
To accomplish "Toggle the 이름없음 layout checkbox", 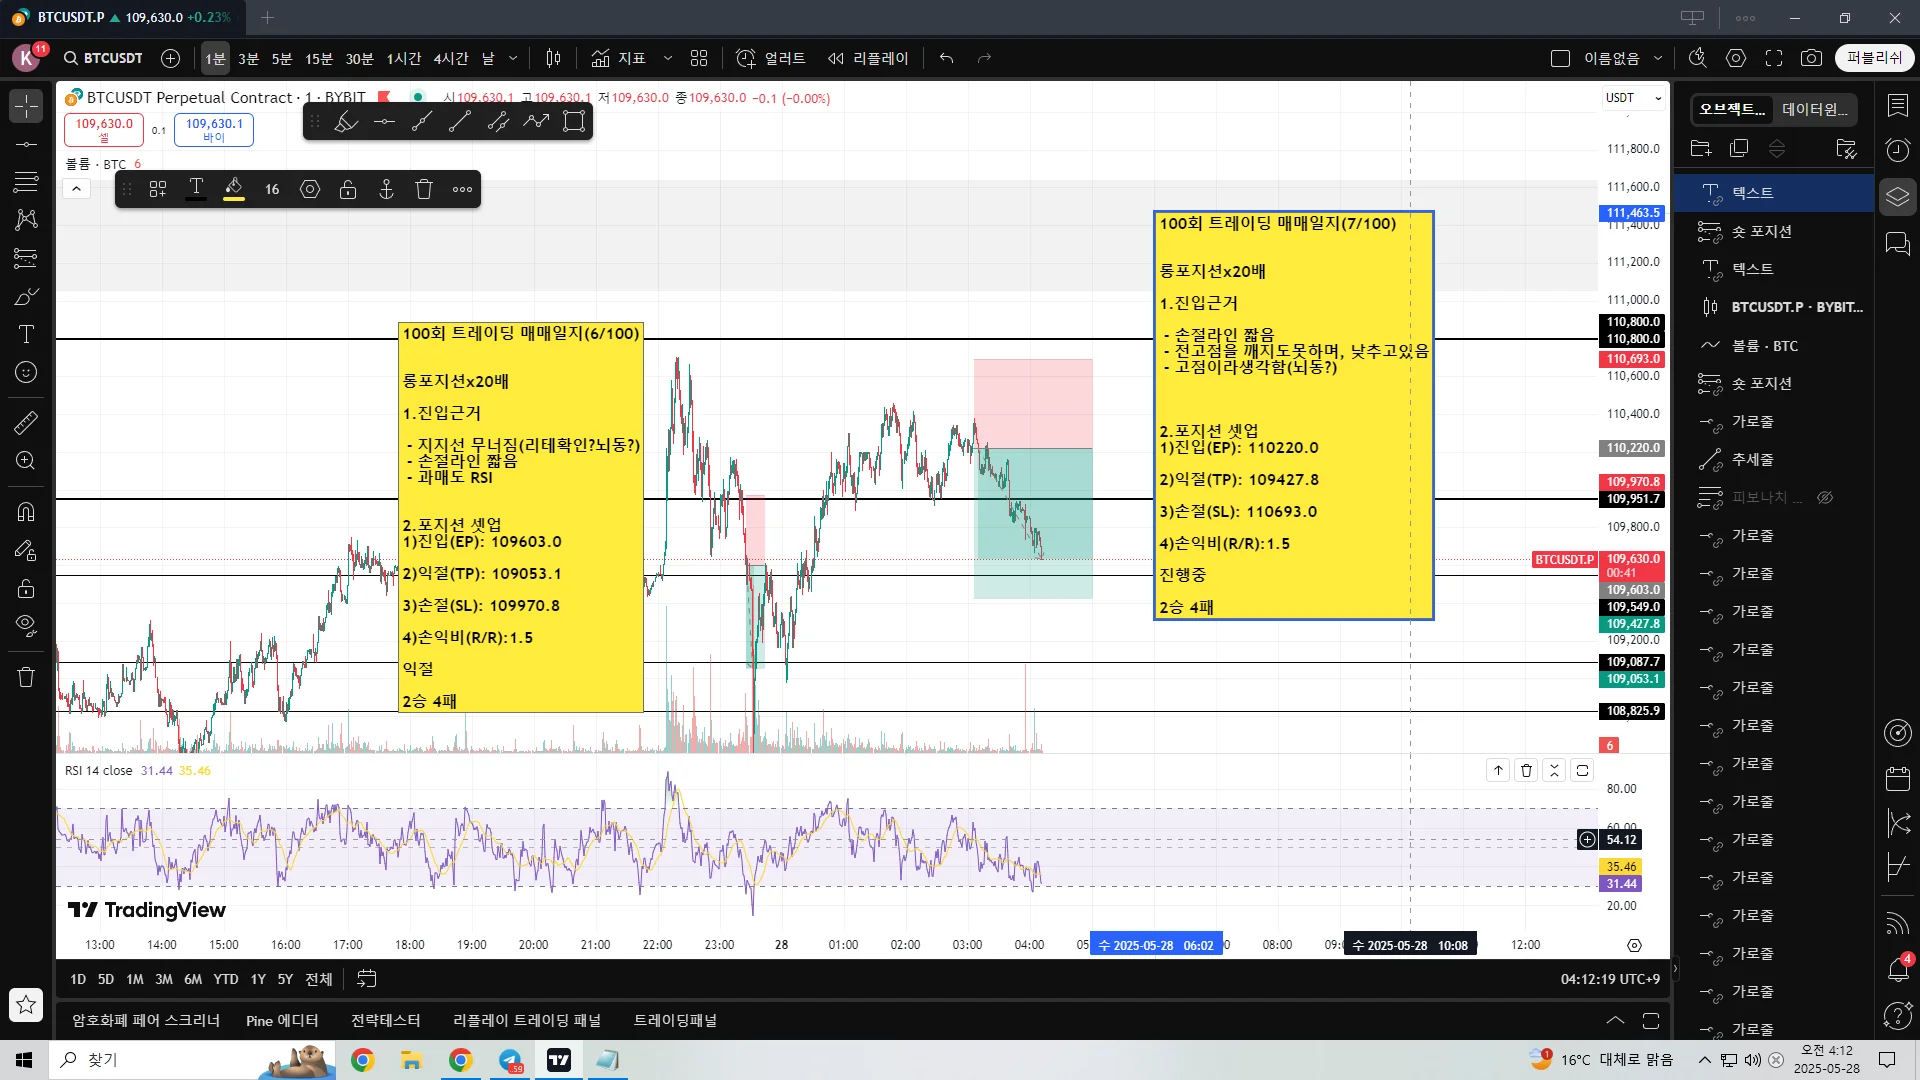I will [1560, 58].
